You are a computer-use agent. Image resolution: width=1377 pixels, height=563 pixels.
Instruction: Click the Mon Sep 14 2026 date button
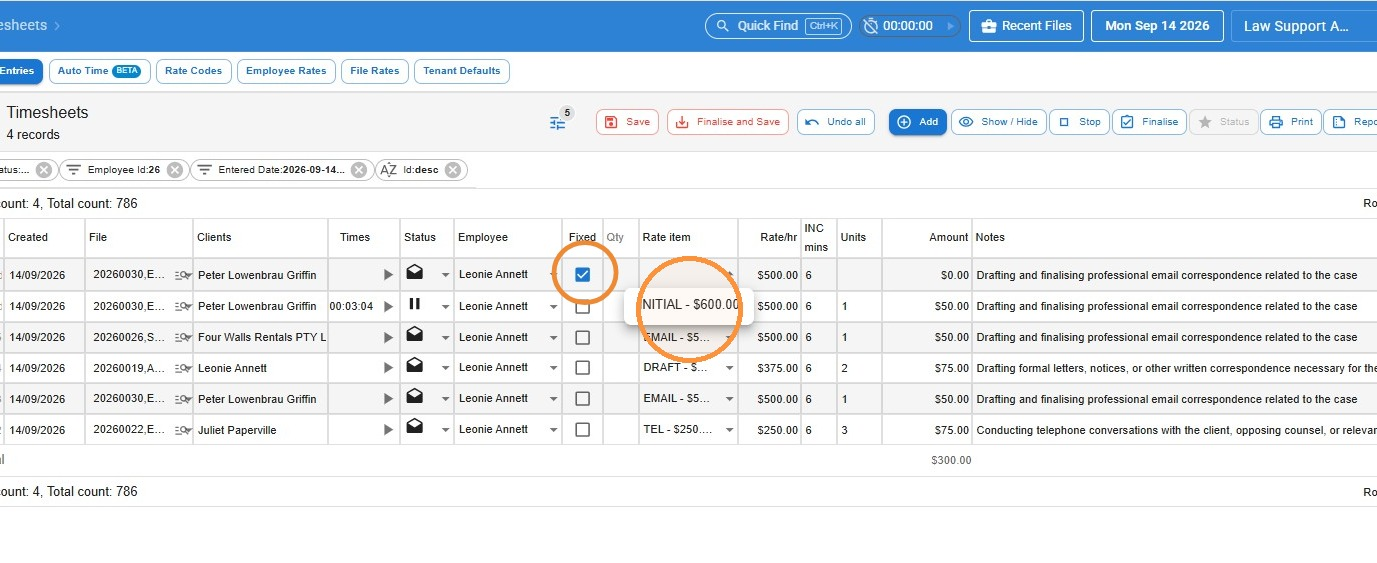pyautogui.click(x=1157, y=26)
